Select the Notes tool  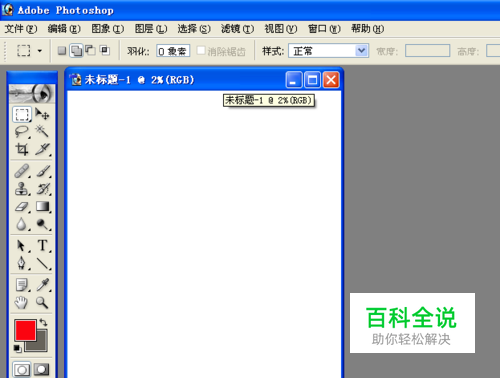(22, 285)
